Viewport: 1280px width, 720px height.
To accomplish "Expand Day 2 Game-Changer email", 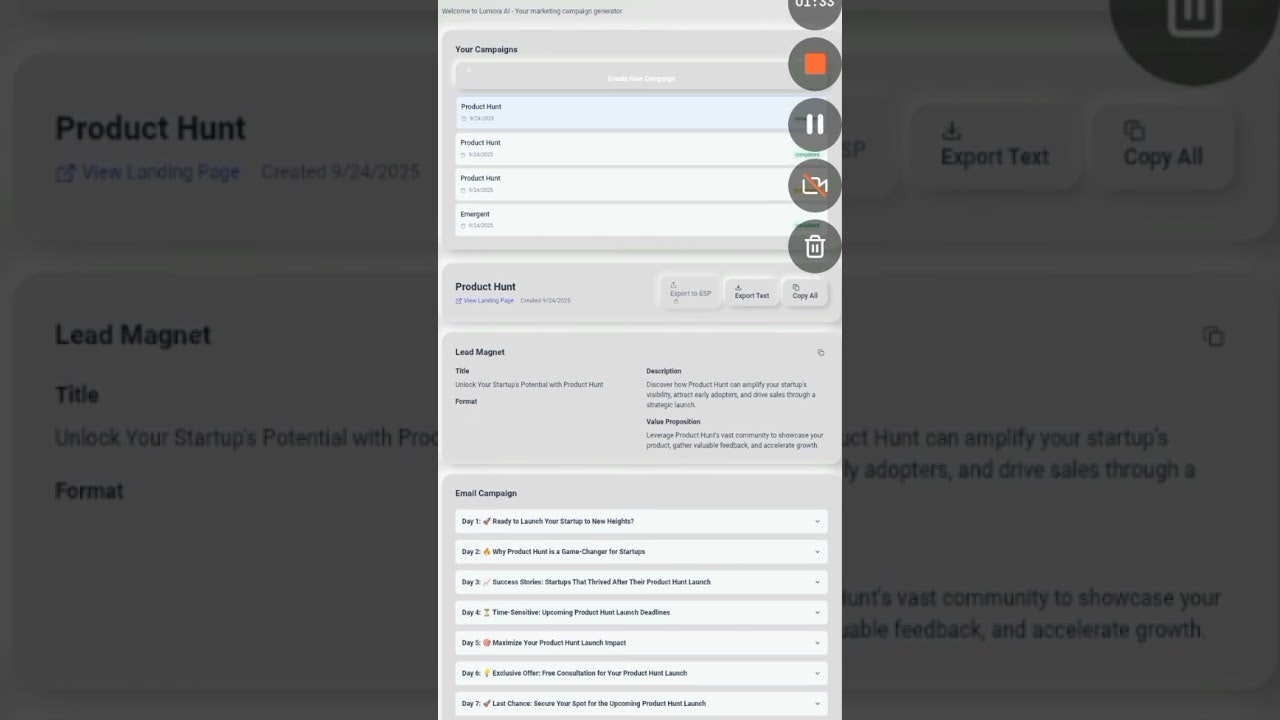I will (x=641, y=552).
